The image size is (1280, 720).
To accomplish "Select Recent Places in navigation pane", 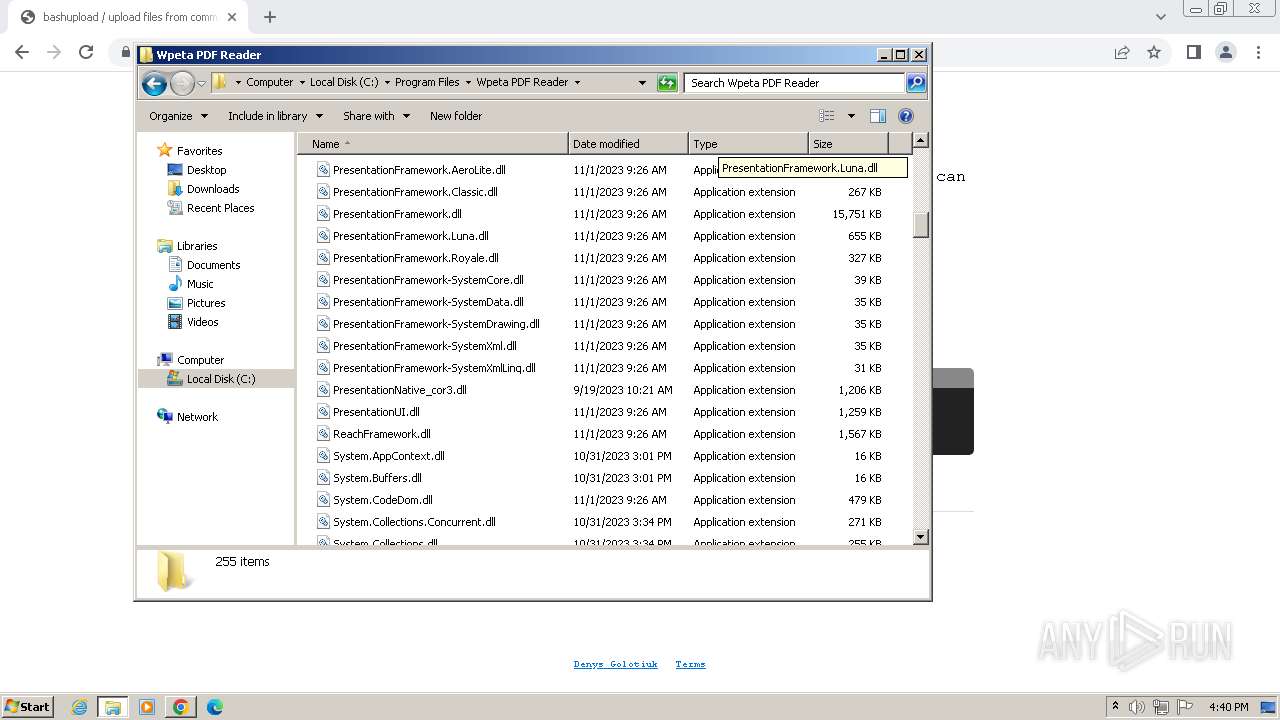I will (220, 208).
